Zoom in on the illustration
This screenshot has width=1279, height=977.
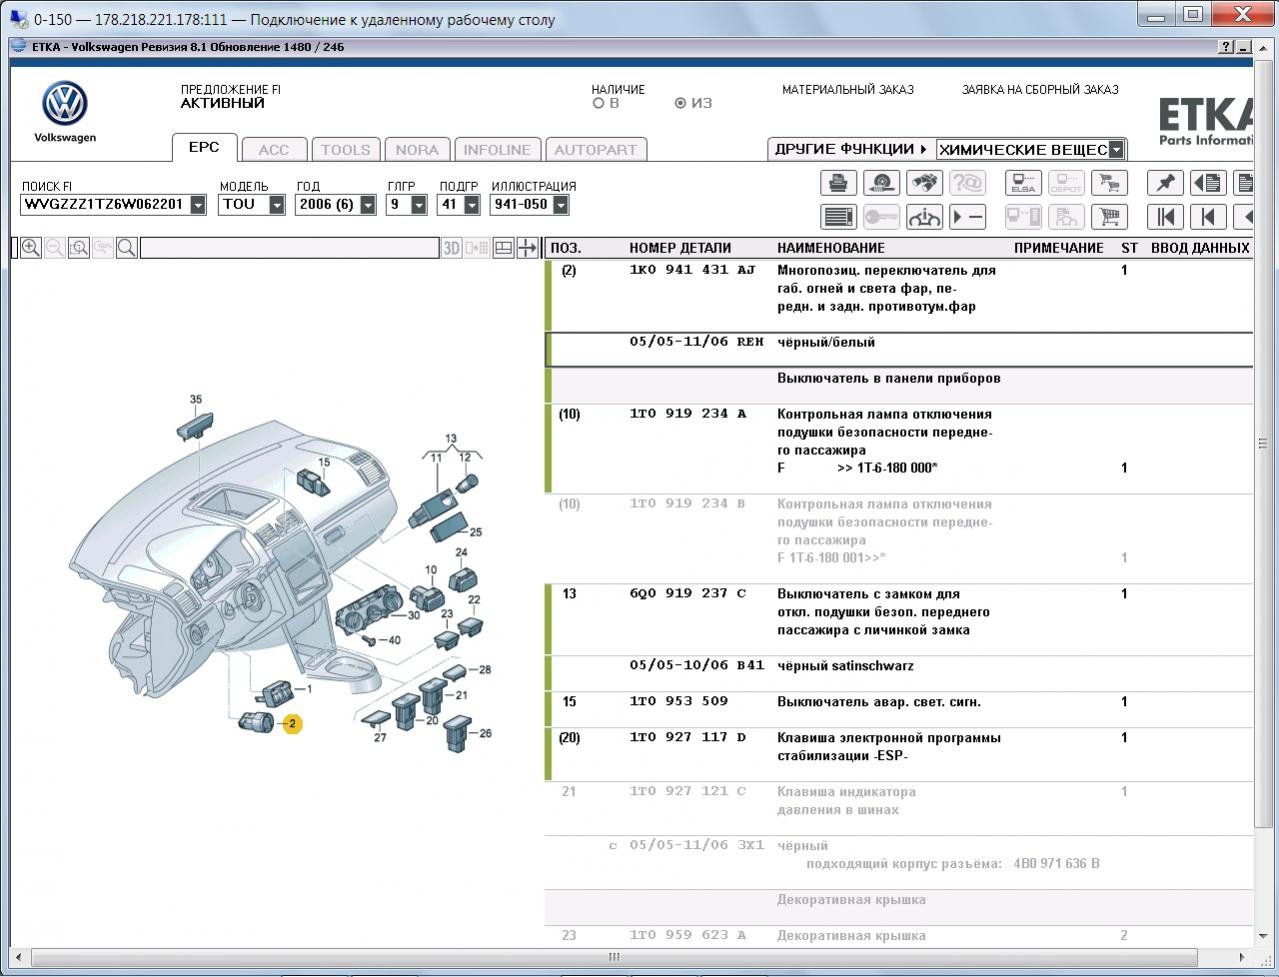click(31, 248)
